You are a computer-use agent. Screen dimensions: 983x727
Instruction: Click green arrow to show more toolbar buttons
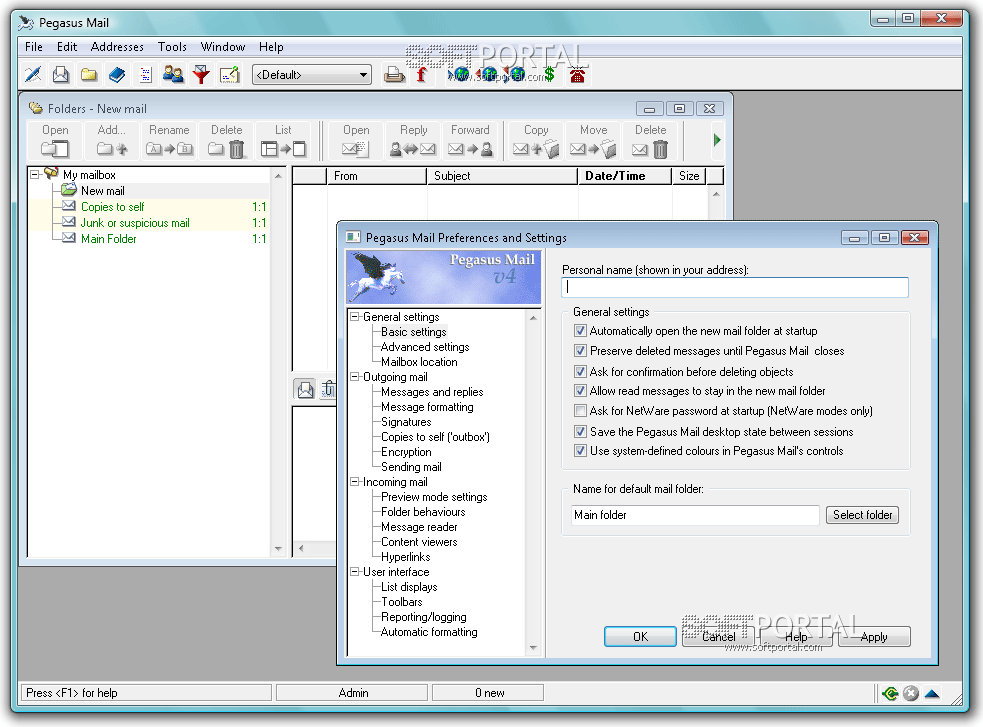click(717, 140)
